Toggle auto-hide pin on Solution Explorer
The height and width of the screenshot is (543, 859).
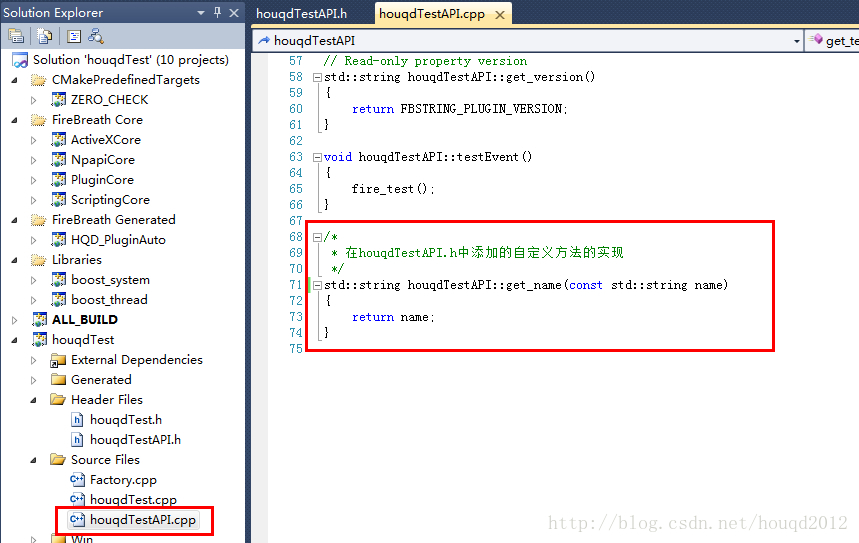217,13
